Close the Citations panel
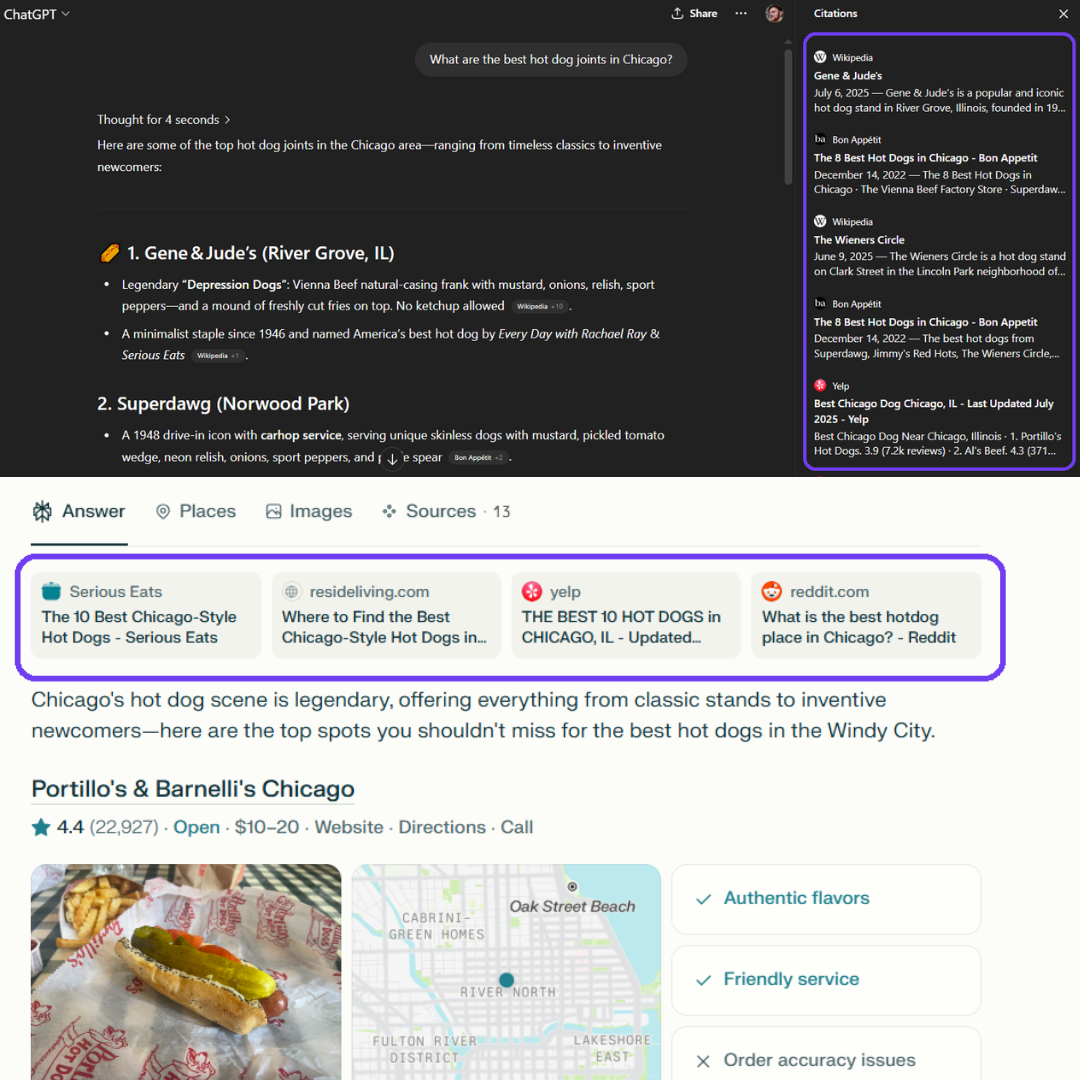The width and height of the screenshot is (1080, 1080). coord(1063,14)
